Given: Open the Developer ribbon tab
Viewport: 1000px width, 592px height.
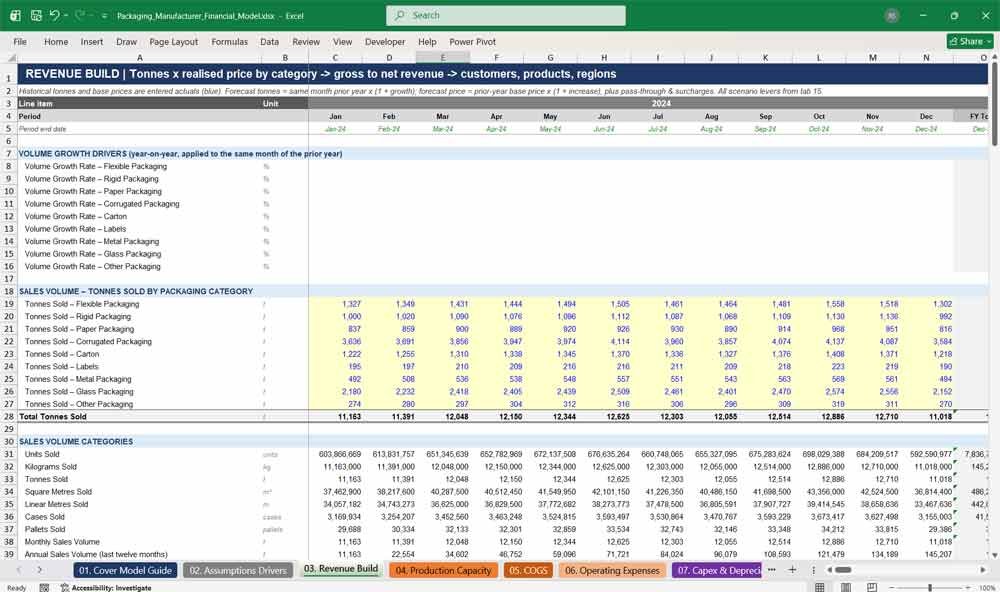Looking at the screenshot, I should click(x=385, y=41).
